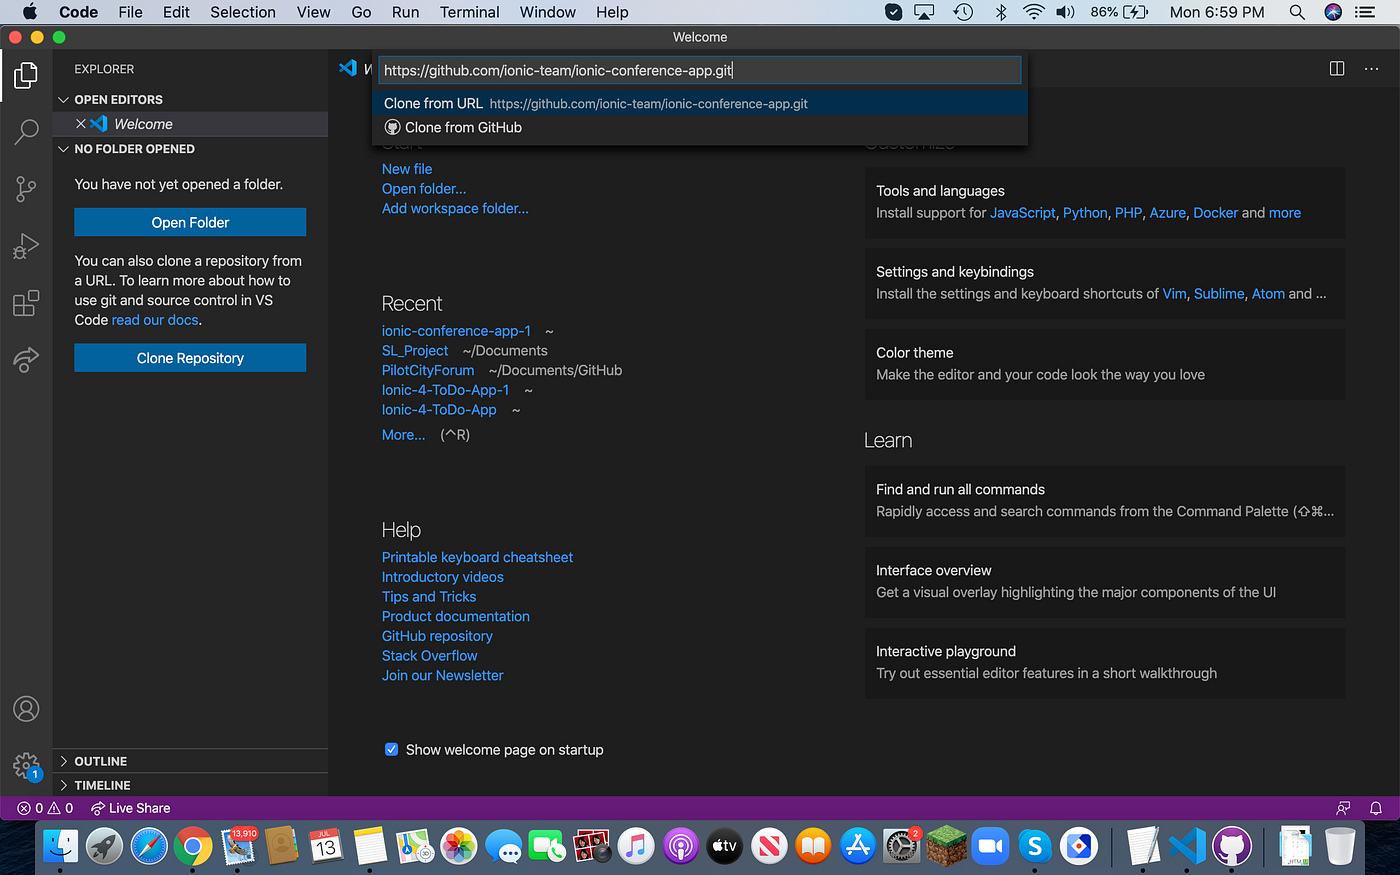Open the Run menu

pos(405,12)
